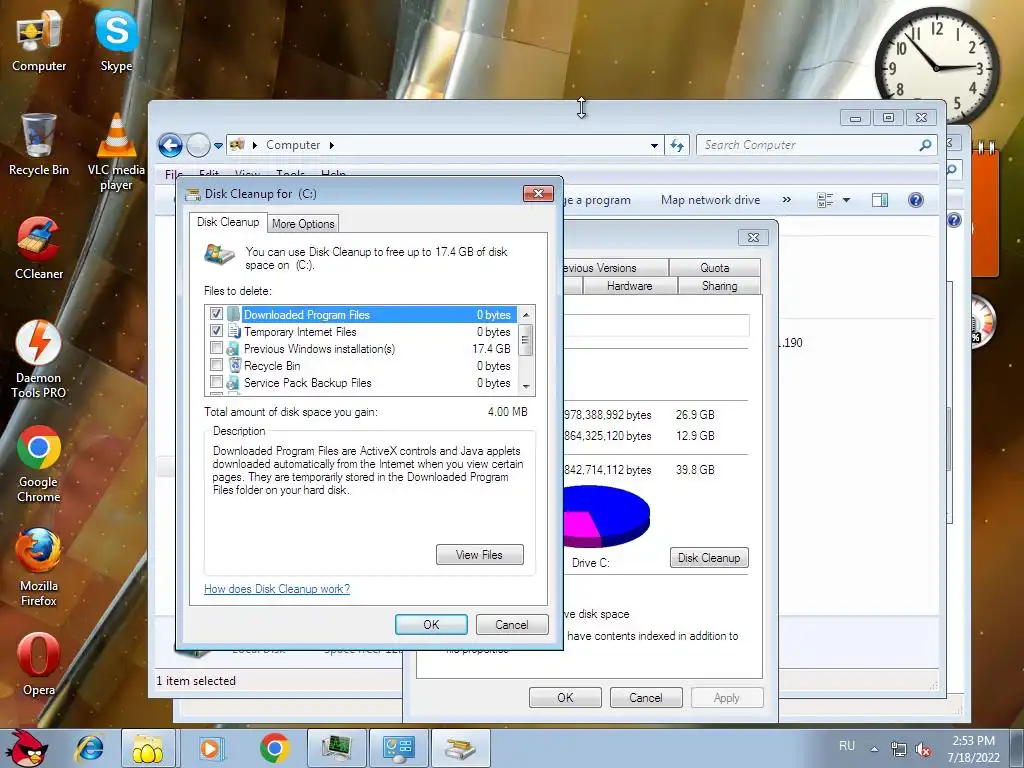1024x768 pixels.
Task: Click the muted volume tray icon
Action: coord(923,750)
